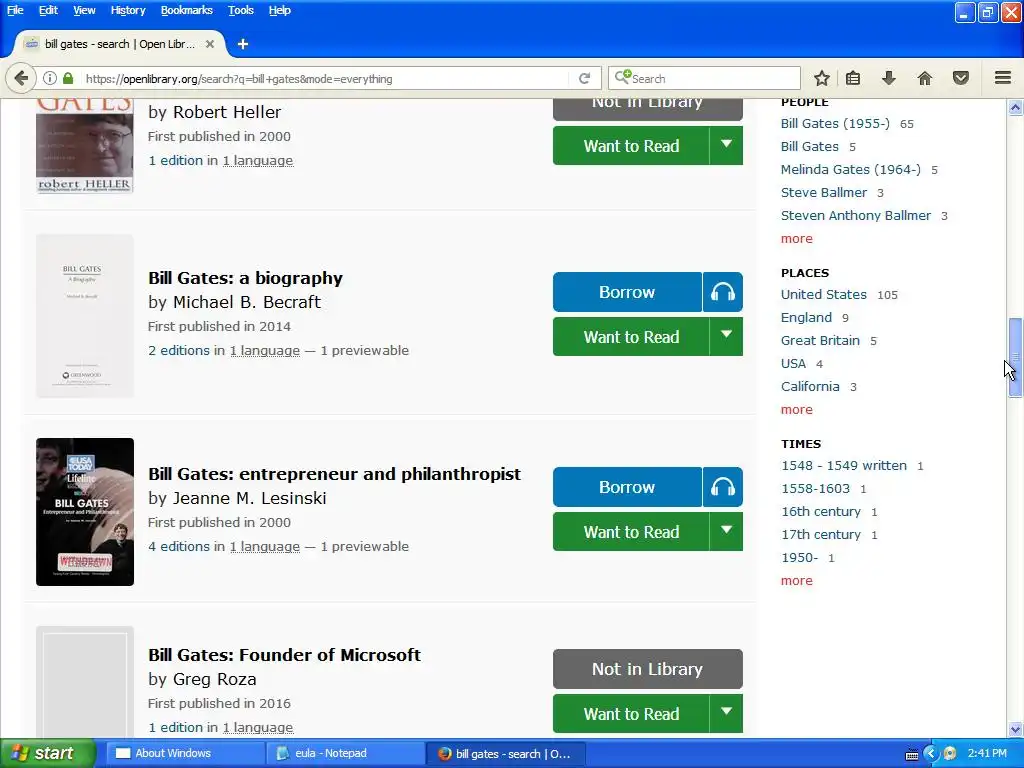Go back with the browser back arrow
Image resolution: width=1024 pixels, height=768 pixels.
[21, 78]
